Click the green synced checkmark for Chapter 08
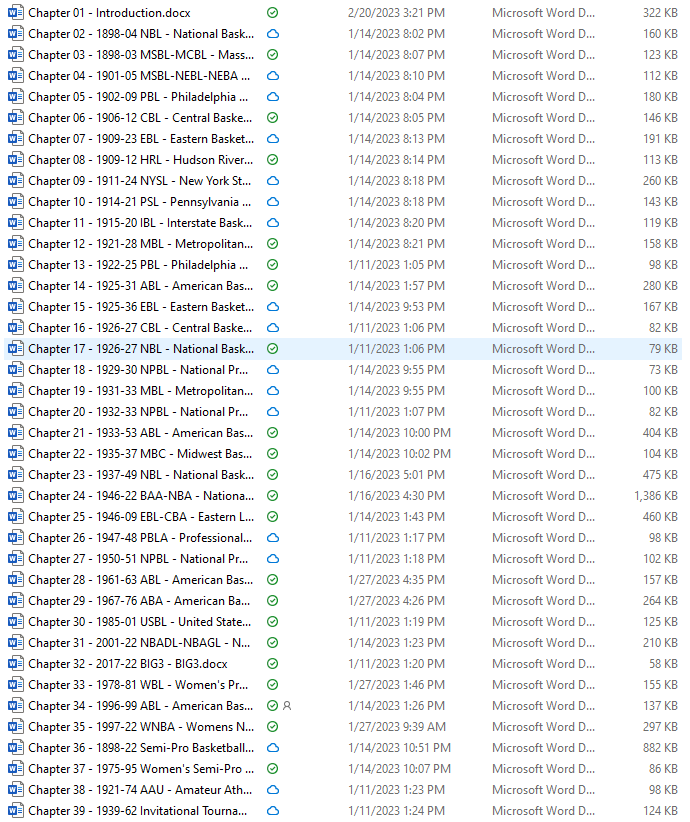Image resolution: width=690 pixels, height=822 pixels. [273, 160]
